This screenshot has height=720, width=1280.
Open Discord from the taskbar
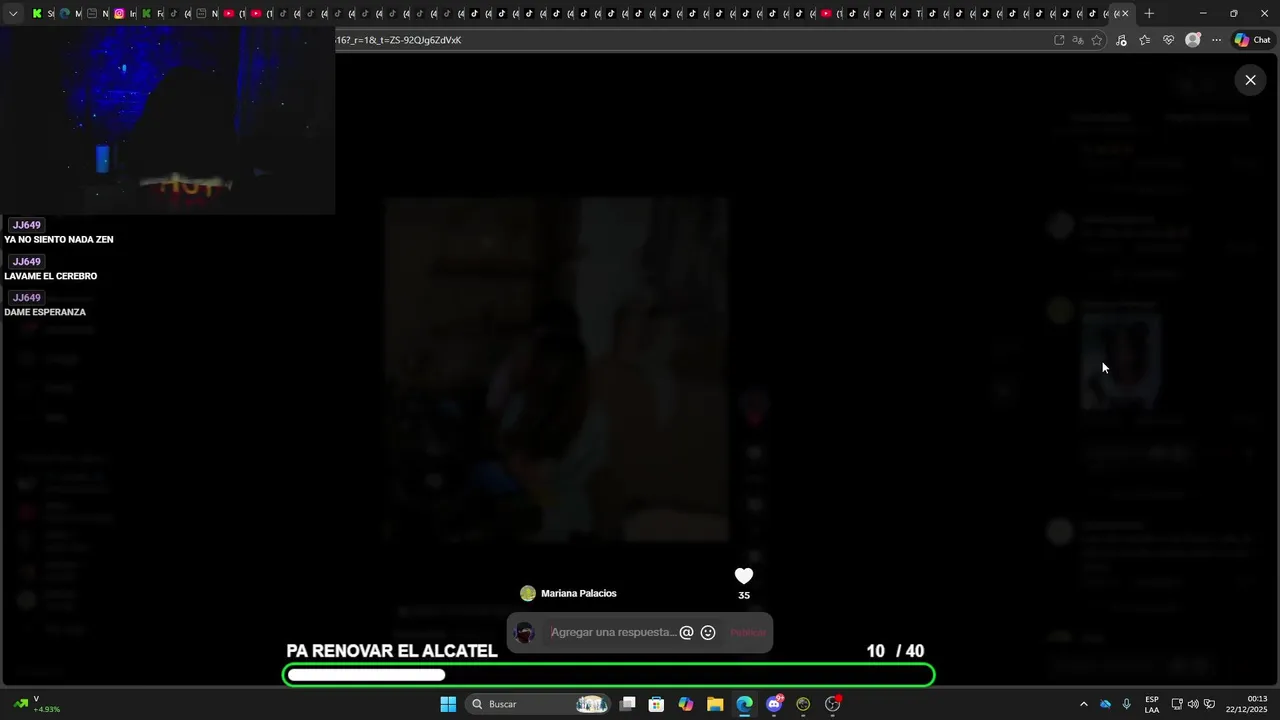point(774,704)
